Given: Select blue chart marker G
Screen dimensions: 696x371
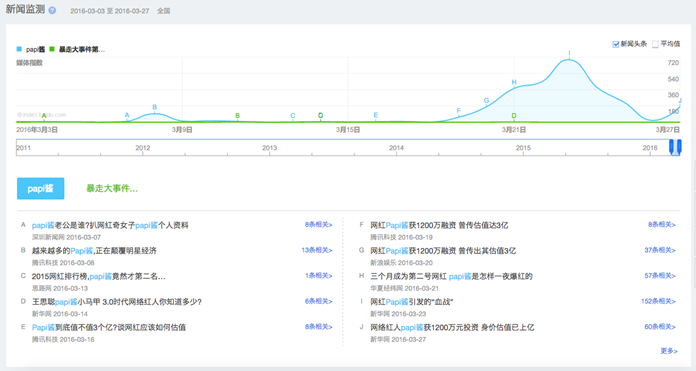Looking at the screenshot, I should click(x=486, y=100).
